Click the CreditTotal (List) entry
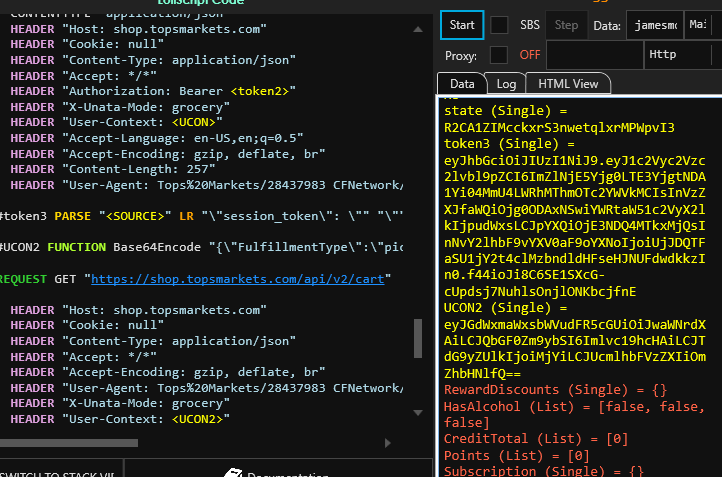Image resolution: width=722 pixels, height=477 pixels. point(536,439)
